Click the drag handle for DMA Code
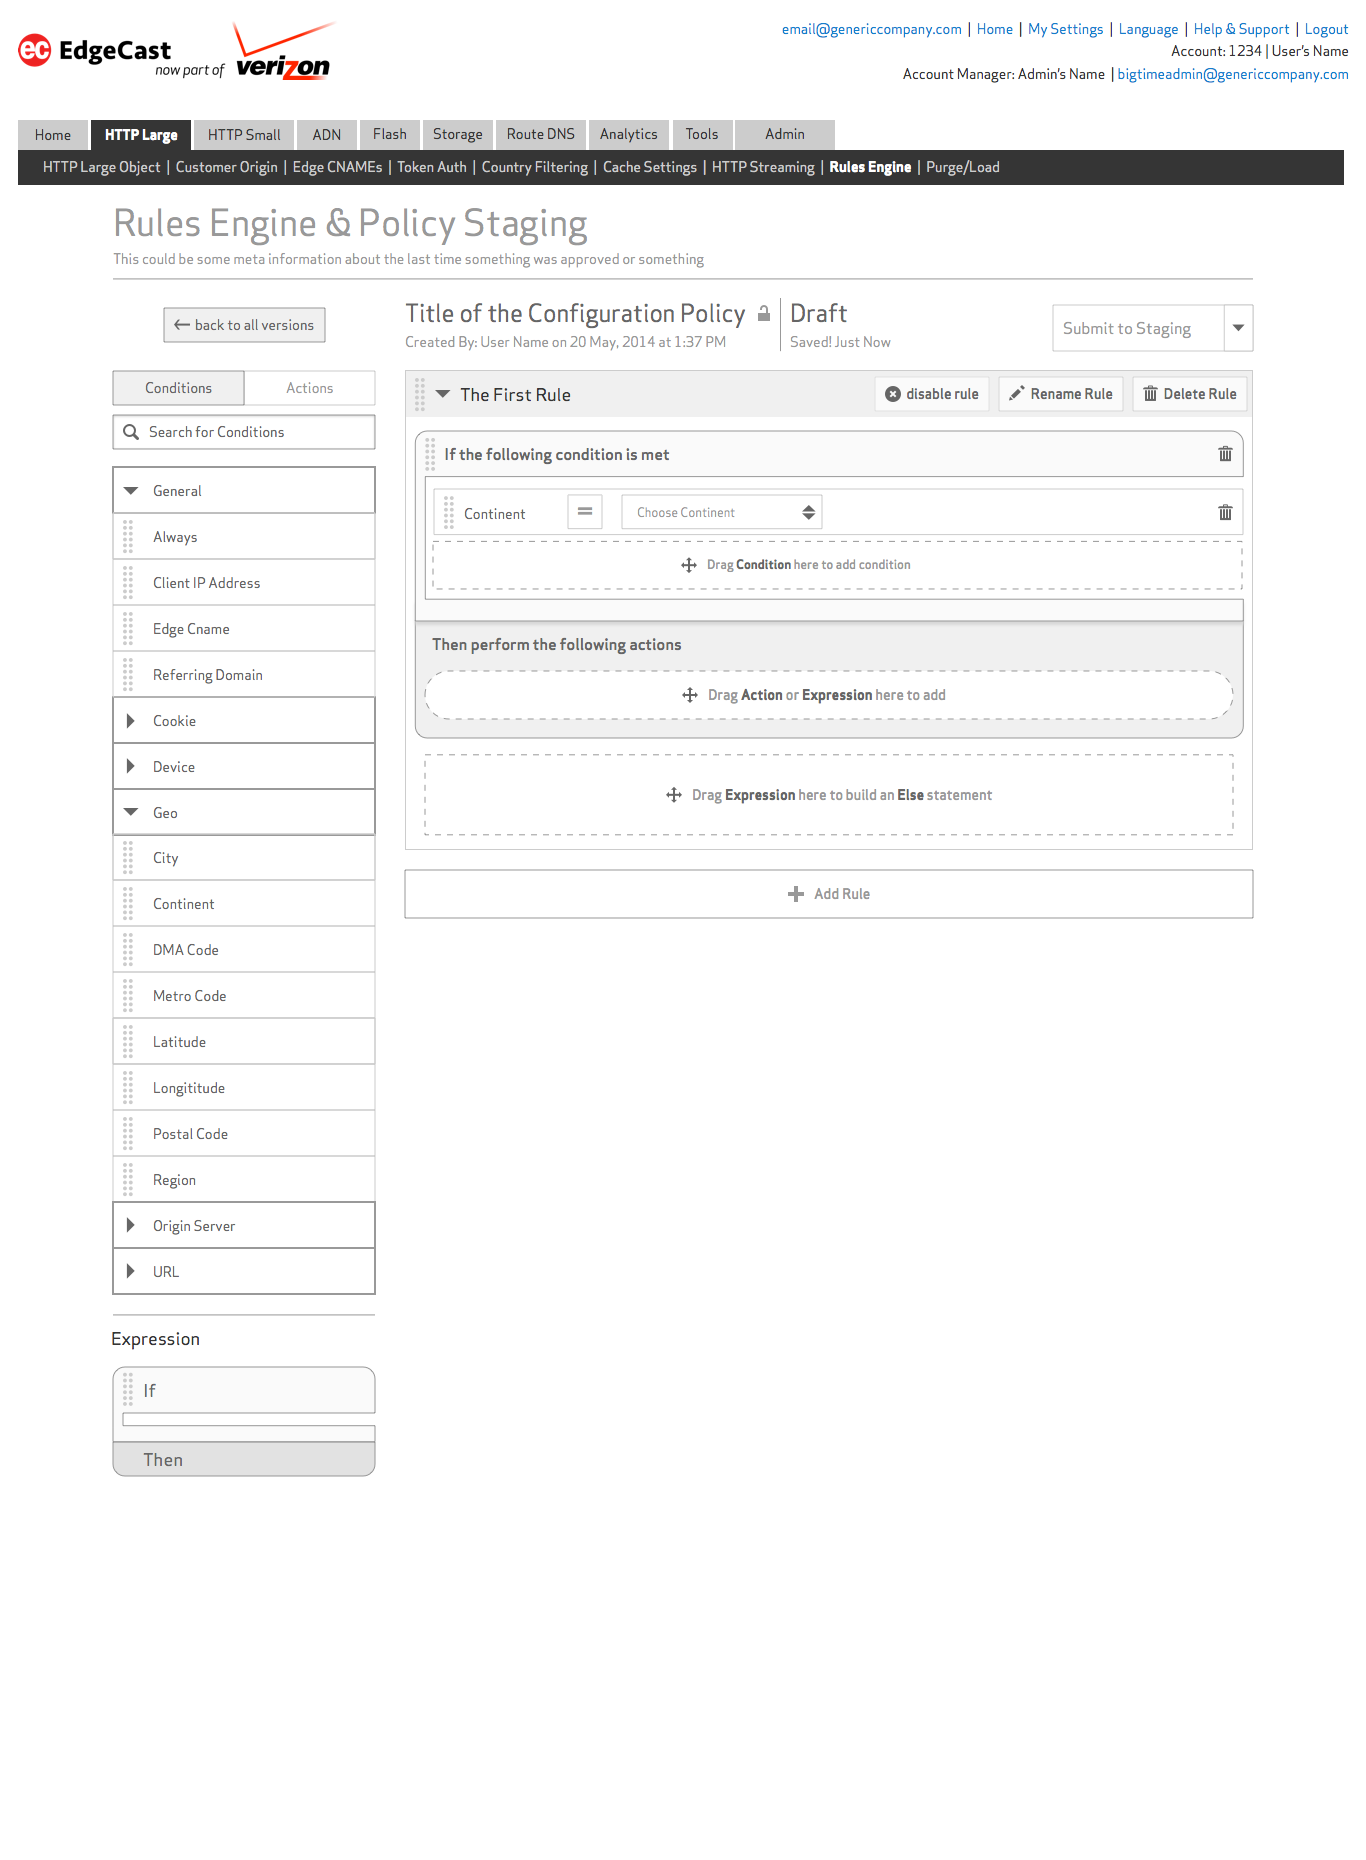The height and width of the screenshot is (1860, 1366). click(x=128, y=950)
